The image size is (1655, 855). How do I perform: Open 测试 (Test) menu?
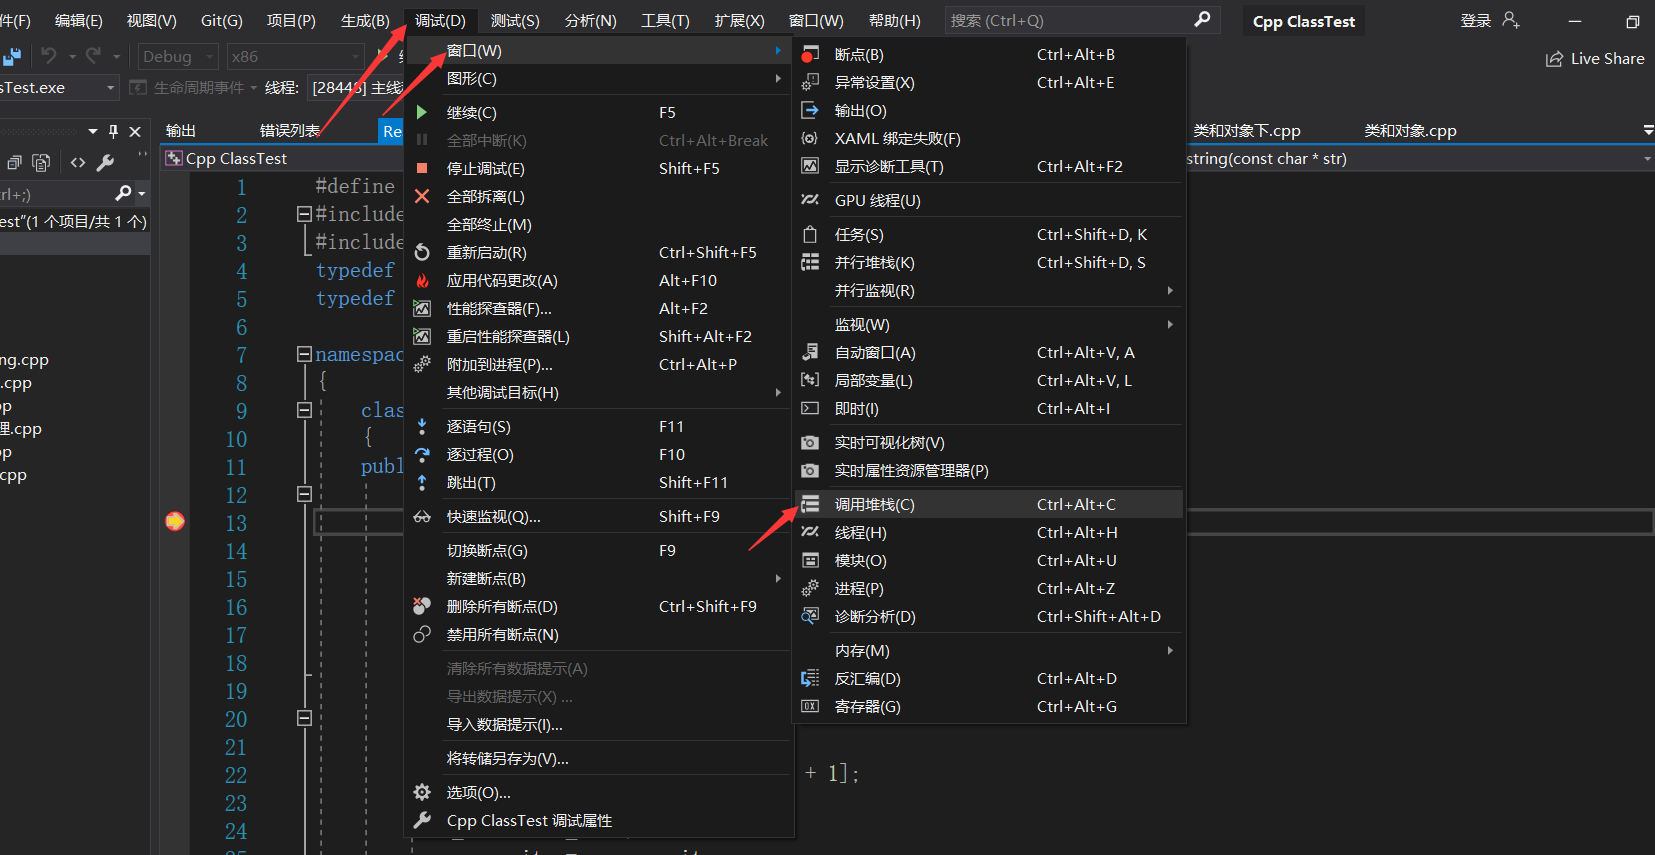pyautogui.click(x=515, y=20)
